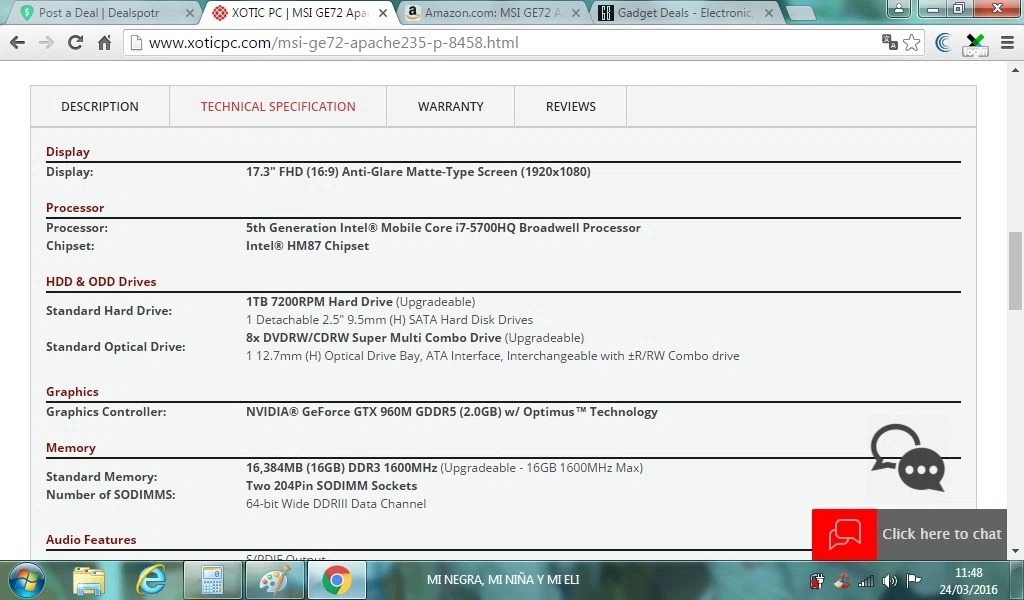Click the 'Graphics Controller:' label
1024x600 pixels.
[x=106, y=412]
